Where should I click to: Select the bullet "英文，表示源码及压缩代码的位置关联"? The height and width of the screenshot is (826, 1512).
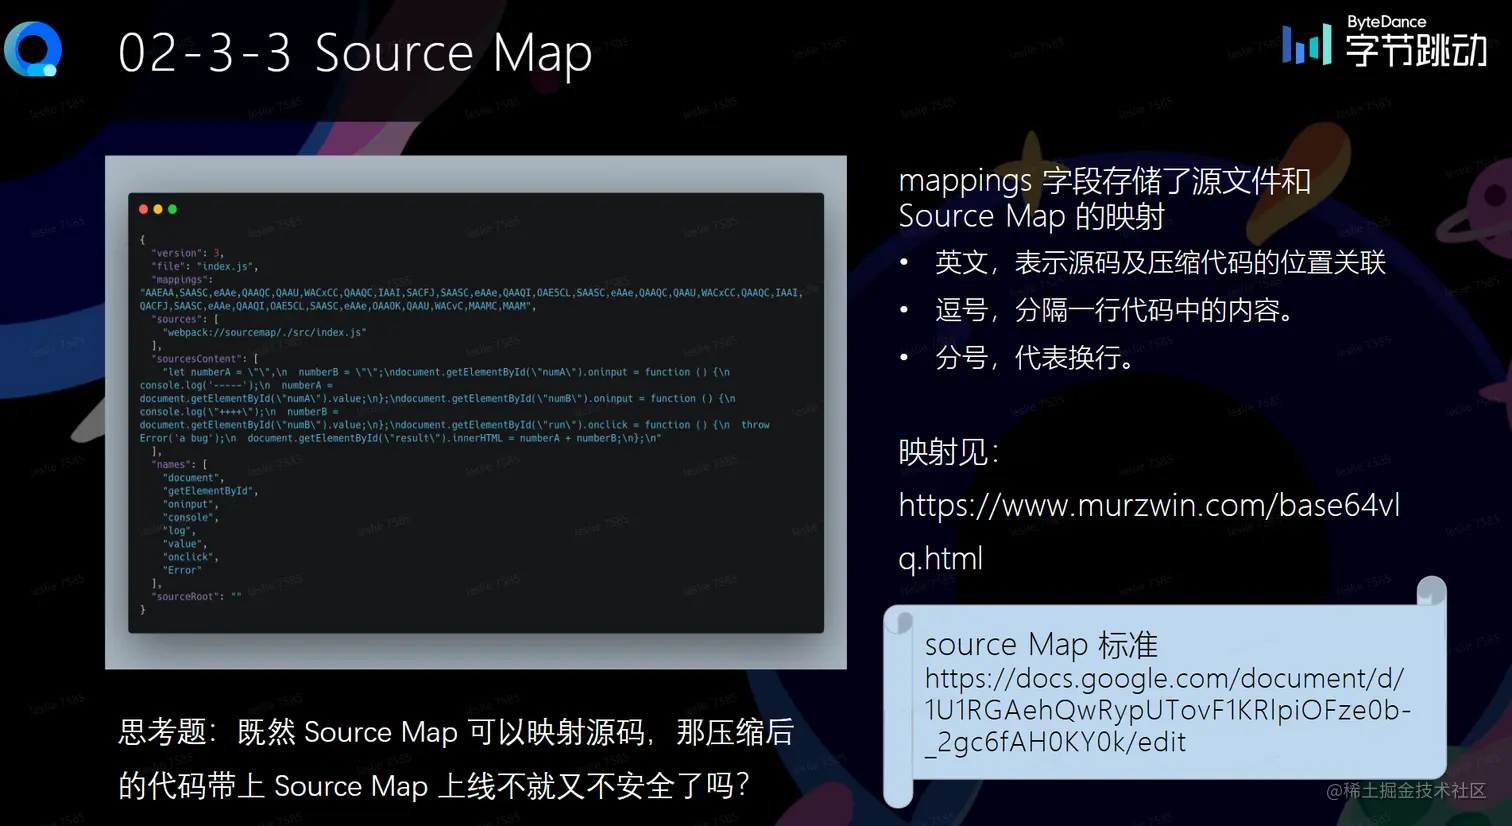tap(1160, 263)
